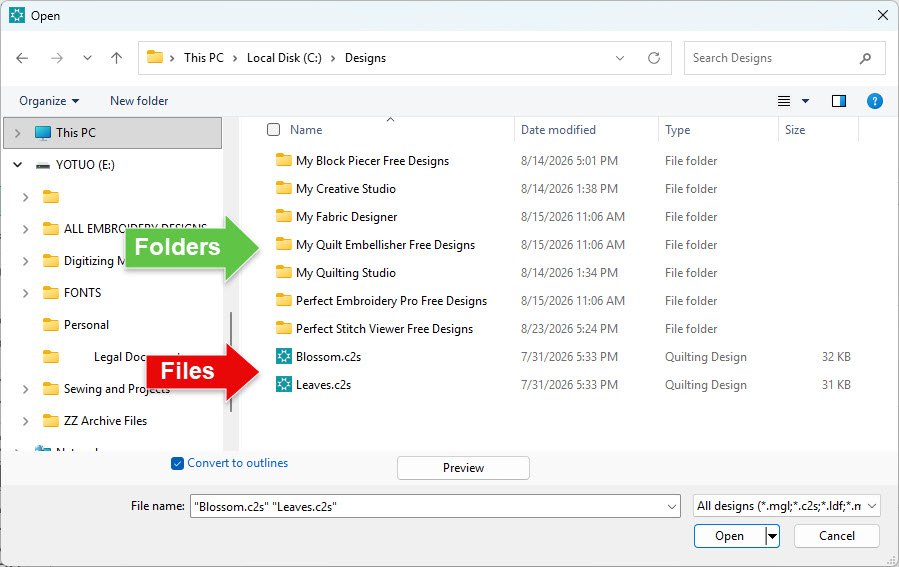Sort by the Name column header
Screen dimensions: 899x567
(306, 130)
